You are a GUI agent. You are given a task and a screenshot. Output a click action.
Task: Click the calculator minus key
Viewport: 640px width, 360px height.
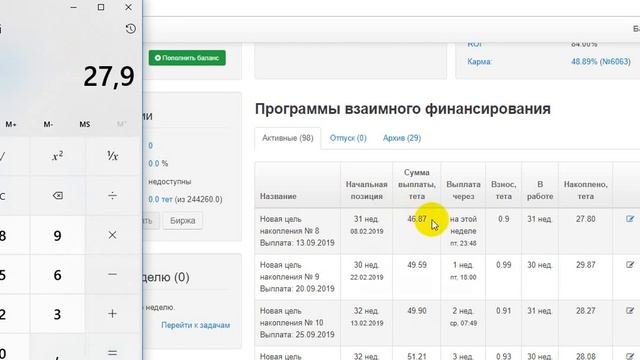click(x=112, y=274)
